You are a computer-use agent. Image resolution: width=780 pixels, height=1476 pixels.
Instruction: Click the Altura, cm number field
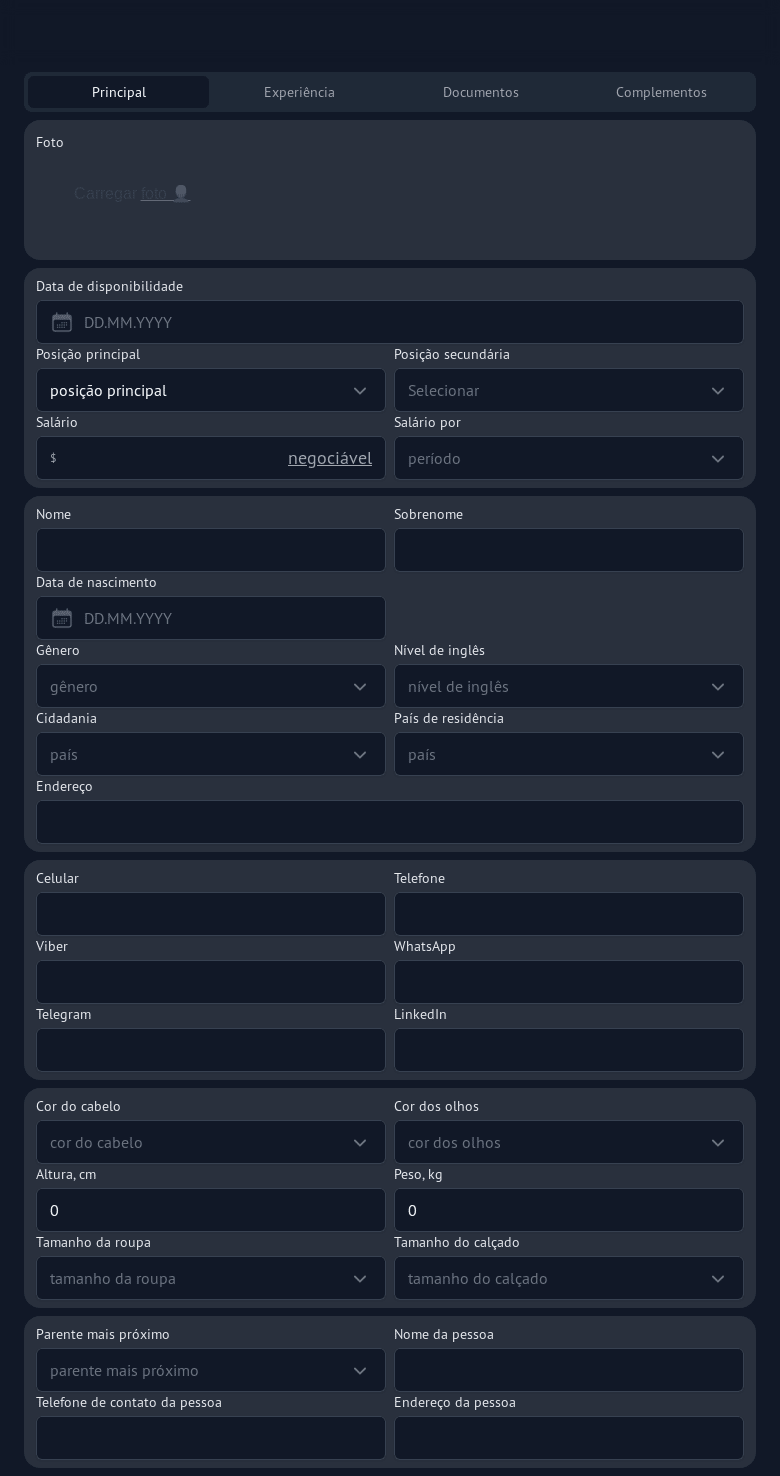210,1210
